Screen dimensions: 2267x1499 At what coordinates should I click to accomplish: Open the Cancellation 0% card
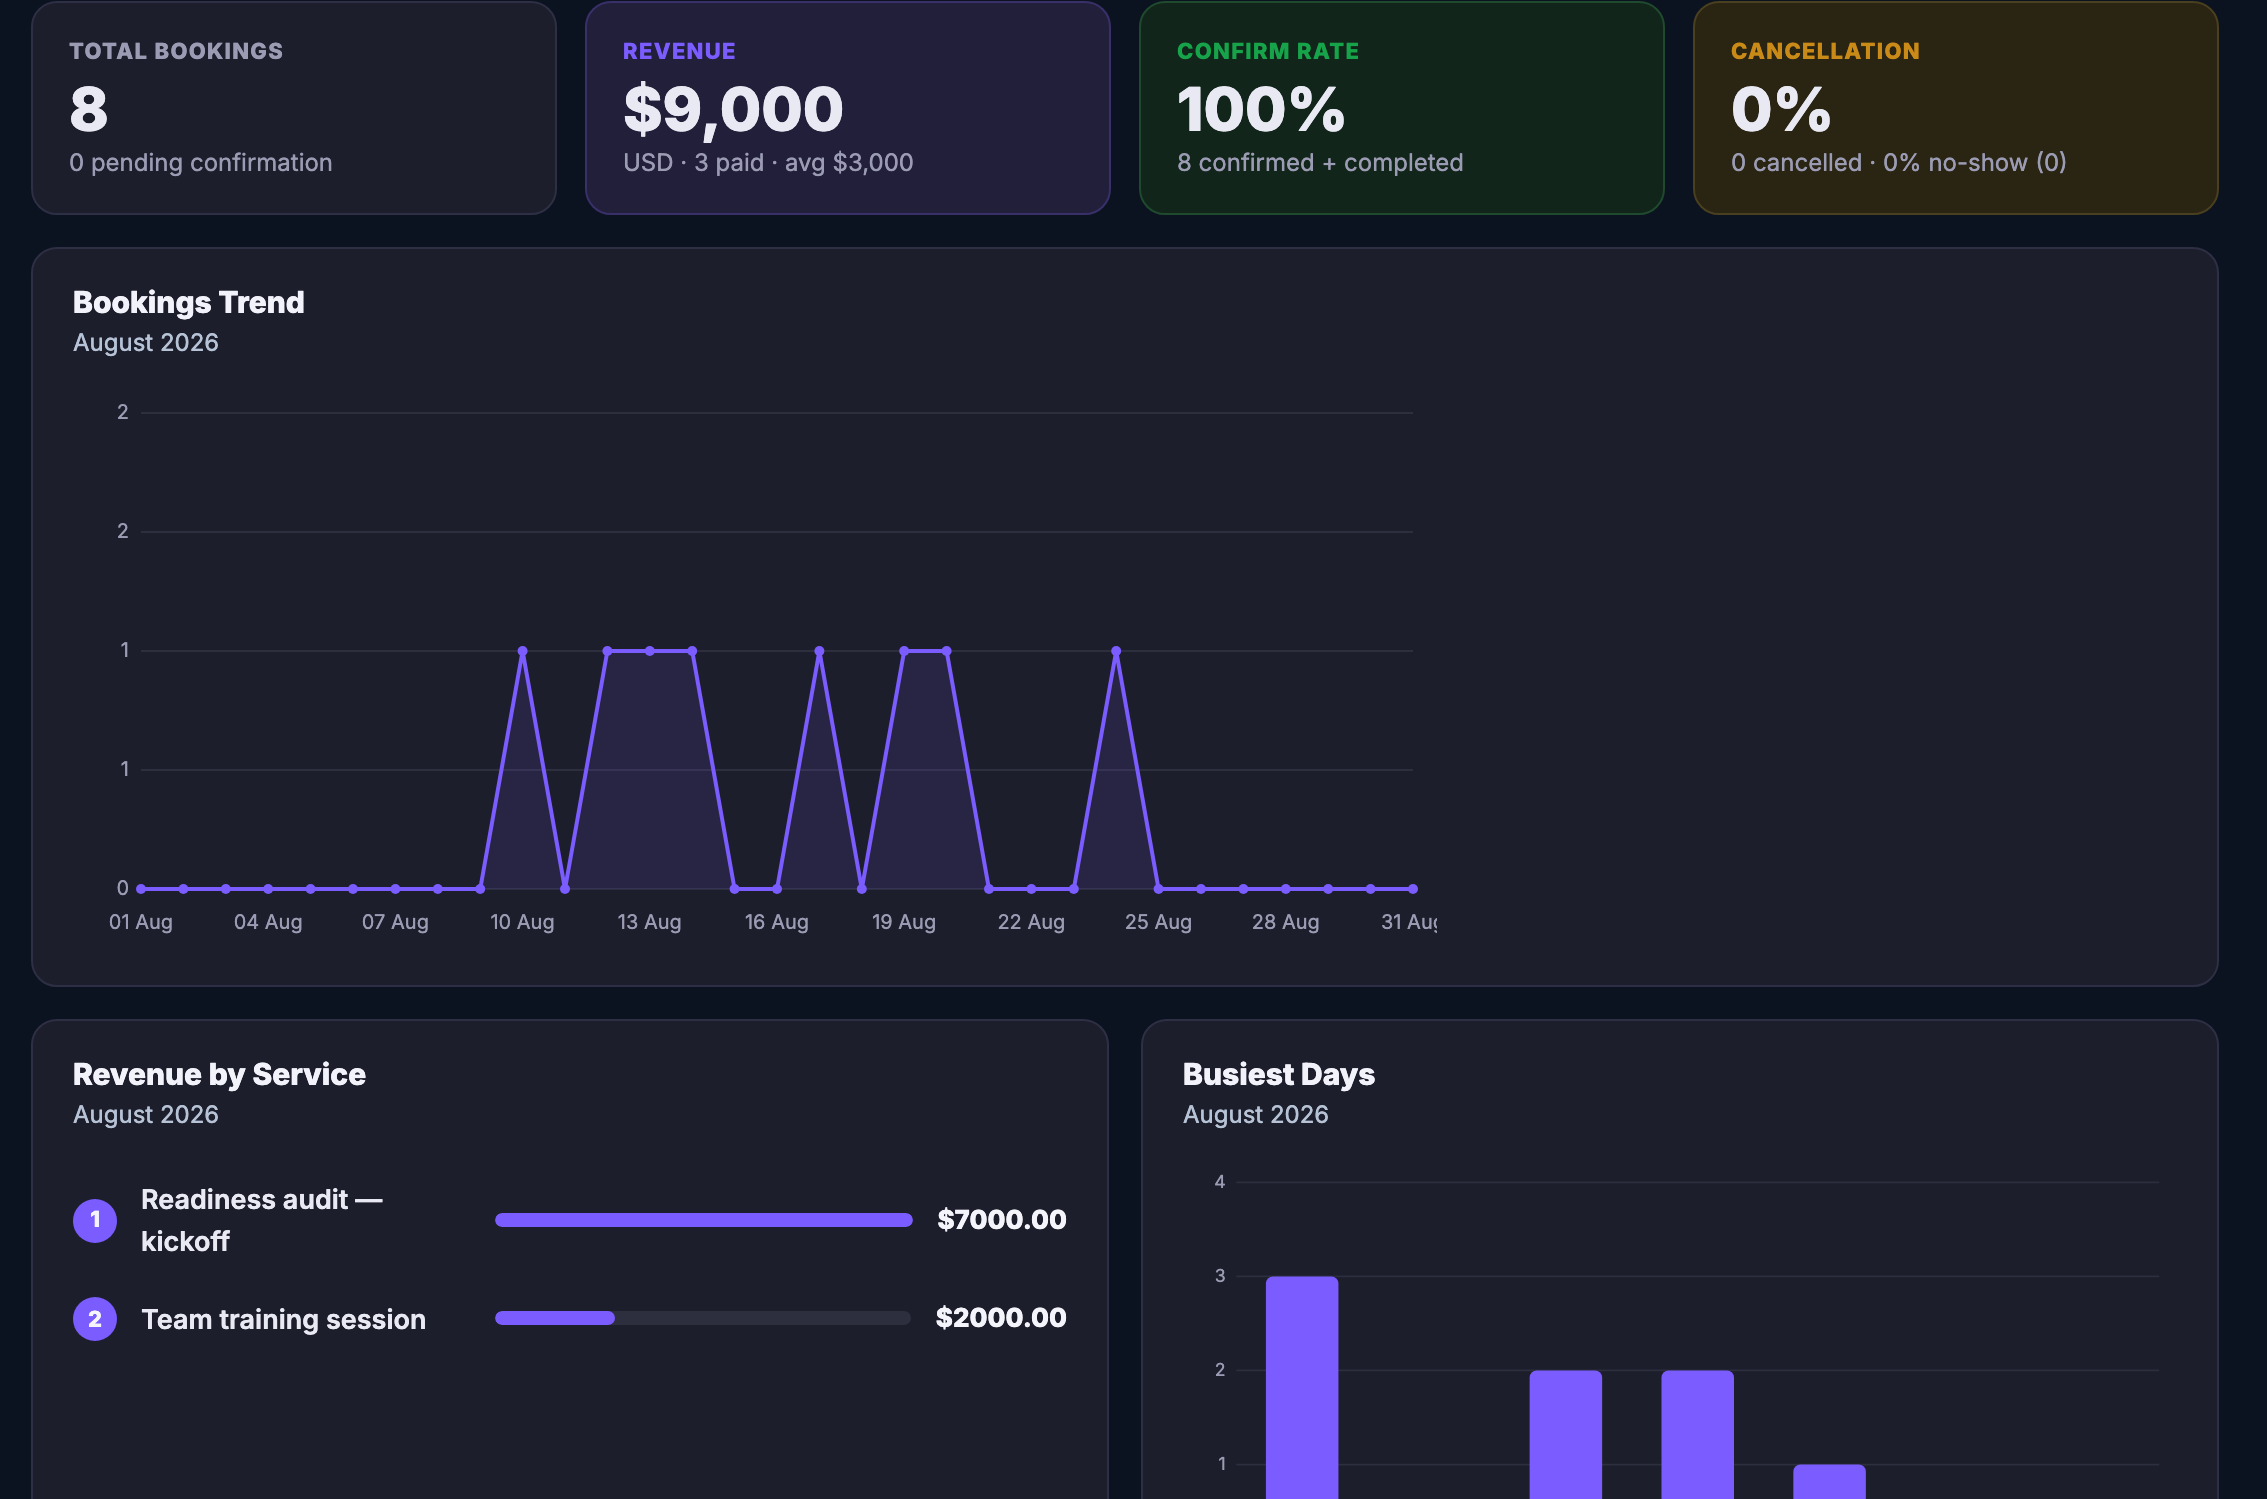pyautogui.click(x=1956, y=108)
